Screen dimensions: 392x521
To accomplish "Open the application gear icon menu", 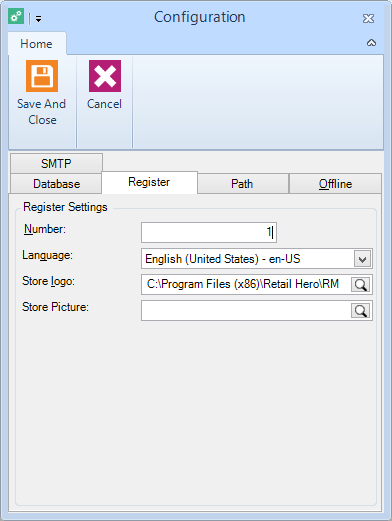I will (16, 16).
